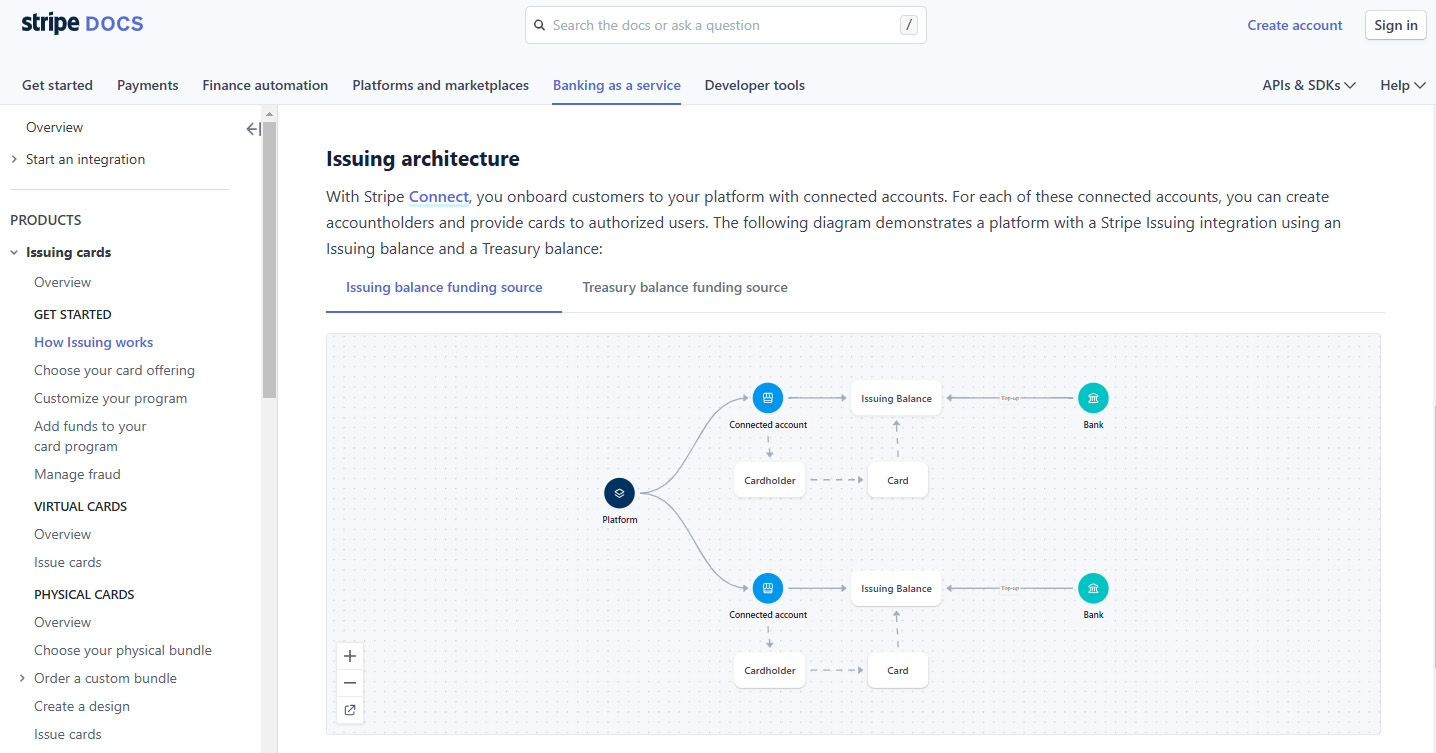The width and height of the screenshot is (1436, 753).
Task: Open the Developer tools tab
Action: coord(755,86)
